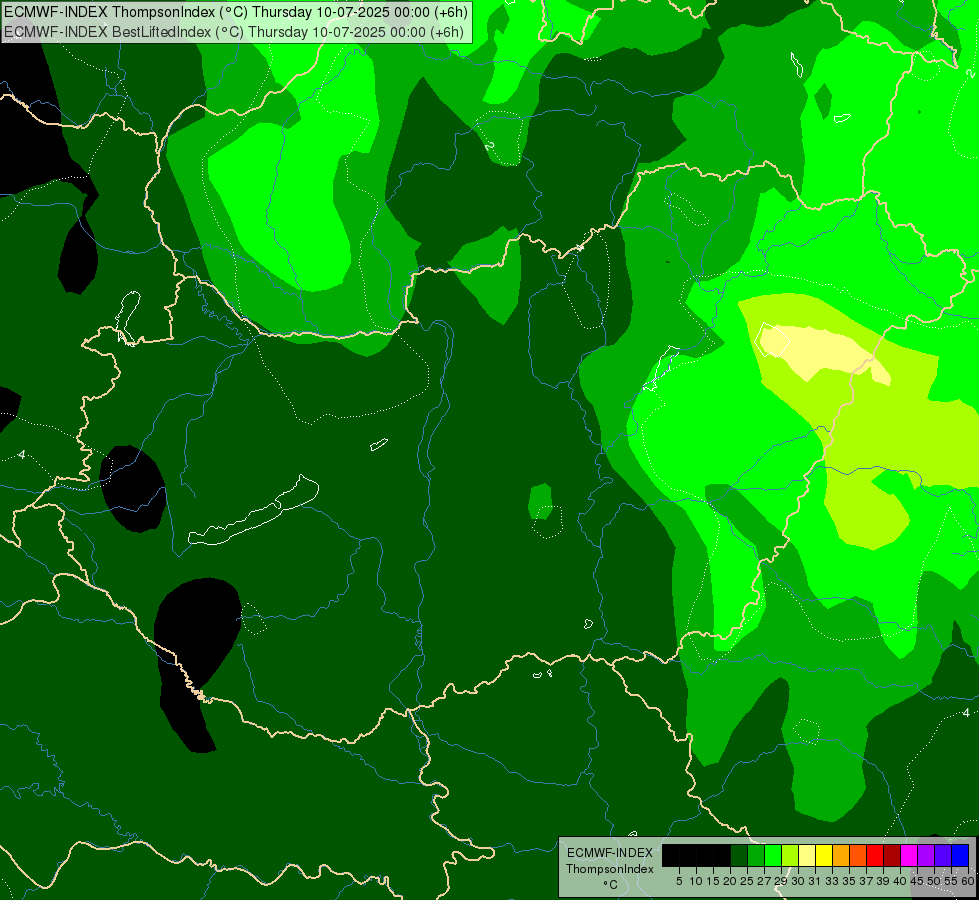
Task: Select the blue 55–60 legend swatch
Action: click(960, 855)
